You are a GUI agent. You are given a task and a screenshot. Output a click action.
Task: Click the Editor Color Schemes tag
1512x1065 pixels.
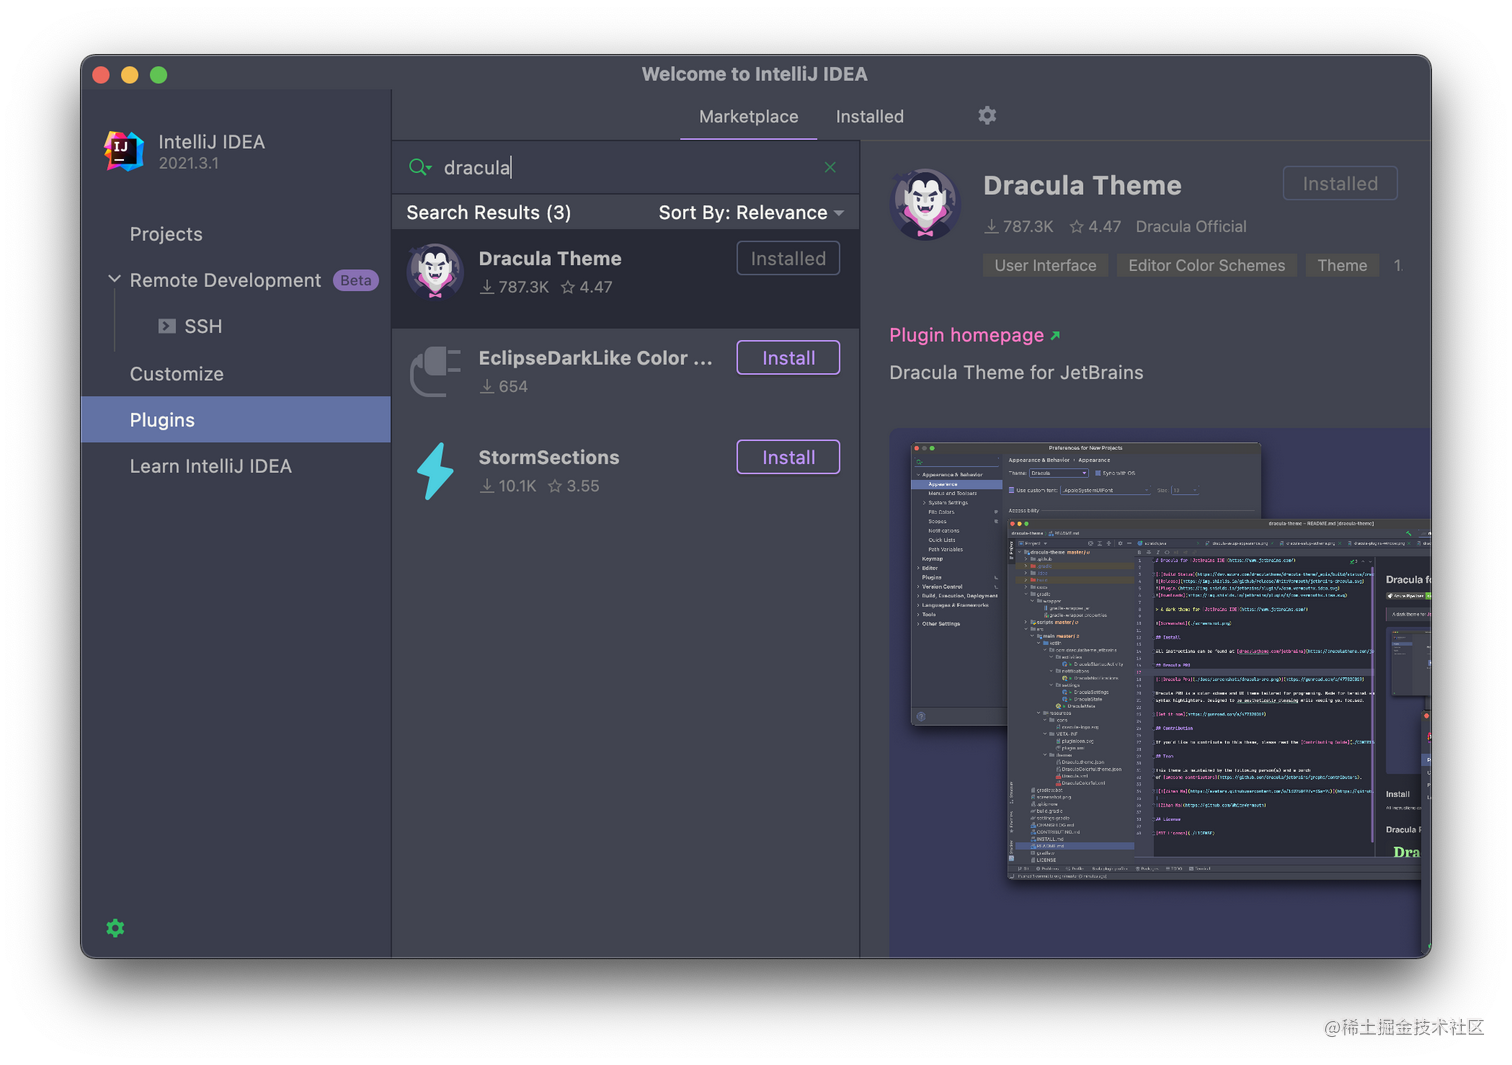click(x=1206, y=265)
